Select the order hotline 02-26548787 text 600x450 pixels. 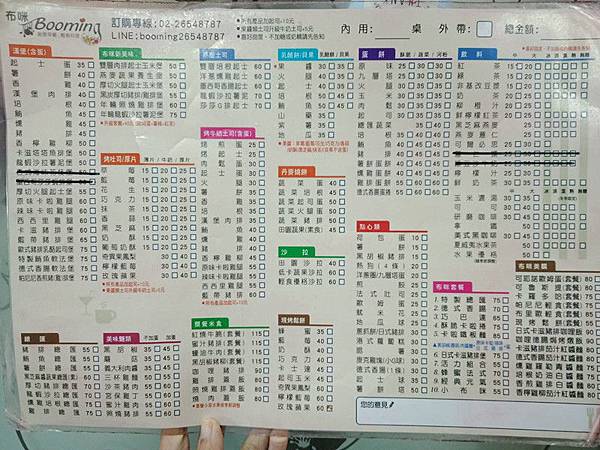pos(166,24)
